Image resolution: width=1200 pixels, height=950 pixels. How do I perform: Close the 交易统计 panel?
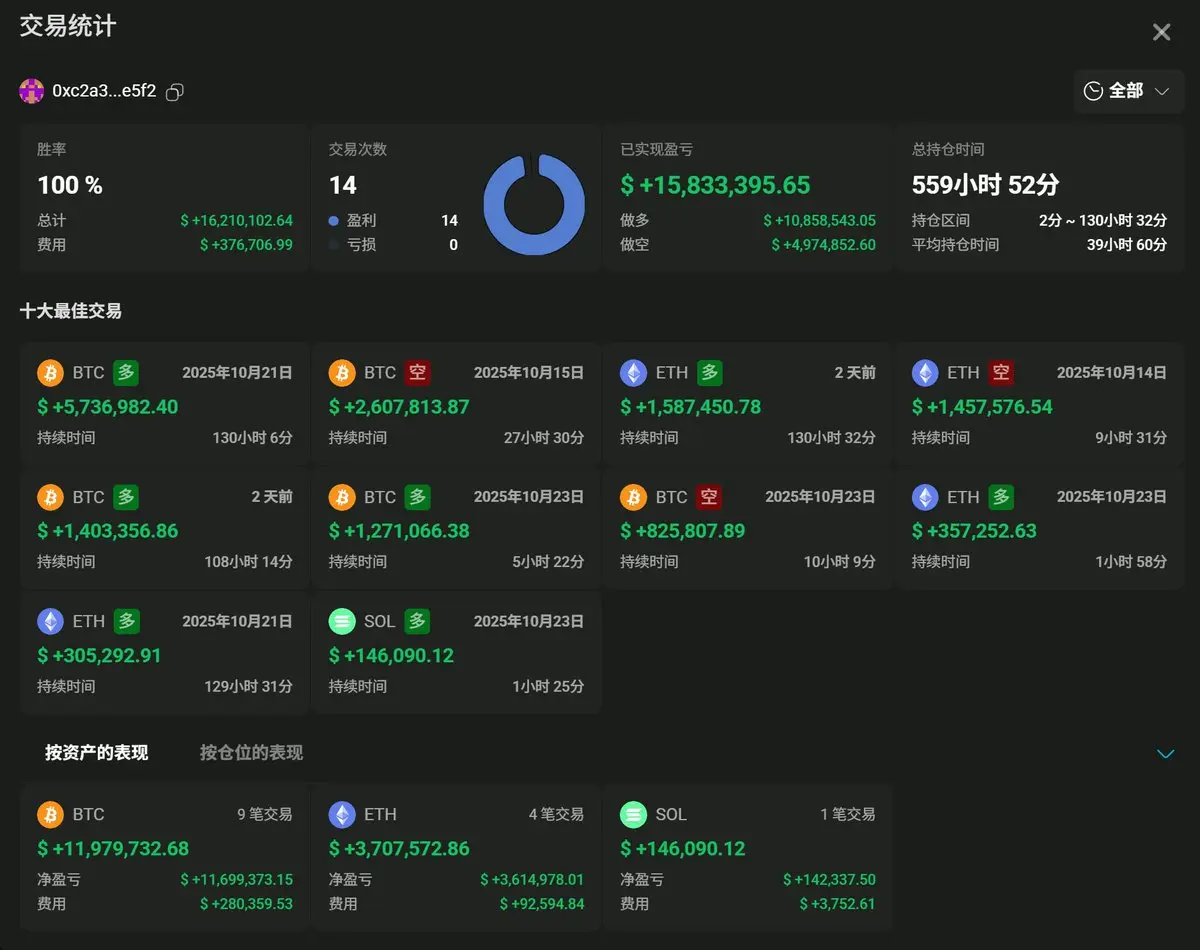click(1161, 32)
